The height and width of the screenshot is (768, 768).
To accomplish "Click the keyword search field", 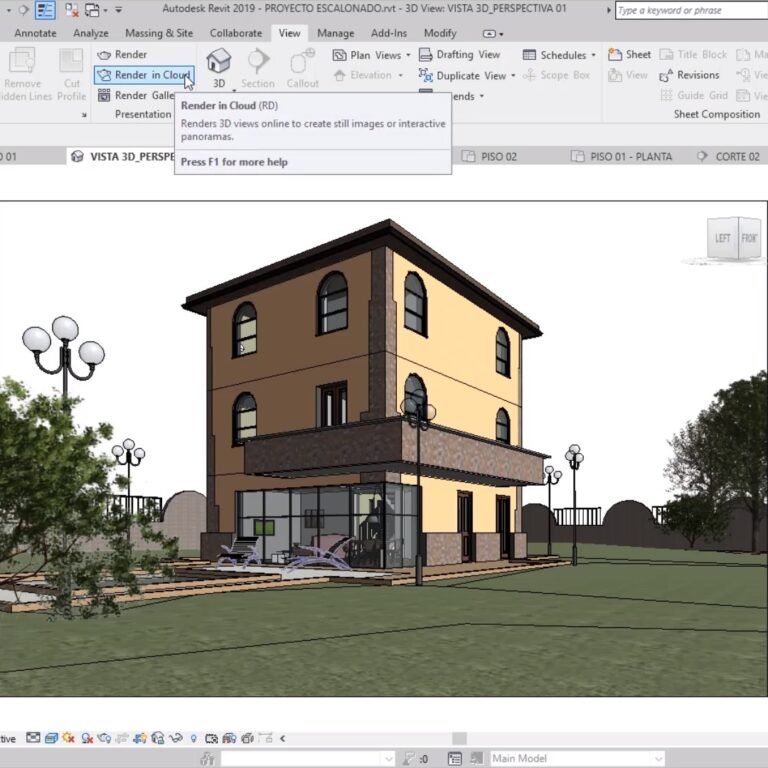I will (690, 11).
